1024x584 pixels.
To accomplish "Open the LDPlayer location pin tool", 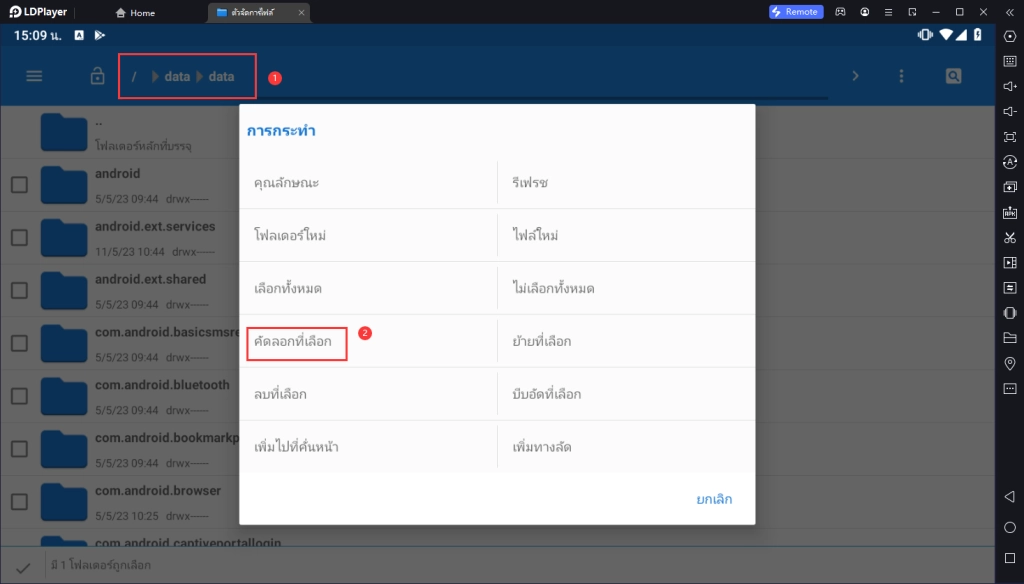I will 1009,363.
